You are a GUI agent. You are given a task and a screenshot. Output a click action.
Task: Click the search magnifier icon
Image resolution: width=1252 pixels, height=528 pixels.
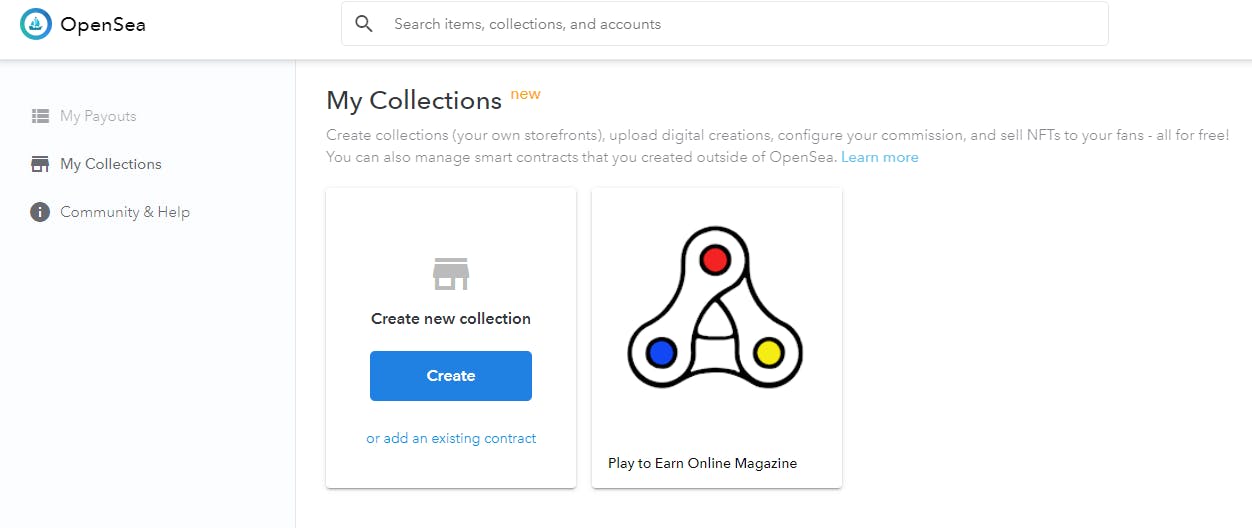(364, 24)
